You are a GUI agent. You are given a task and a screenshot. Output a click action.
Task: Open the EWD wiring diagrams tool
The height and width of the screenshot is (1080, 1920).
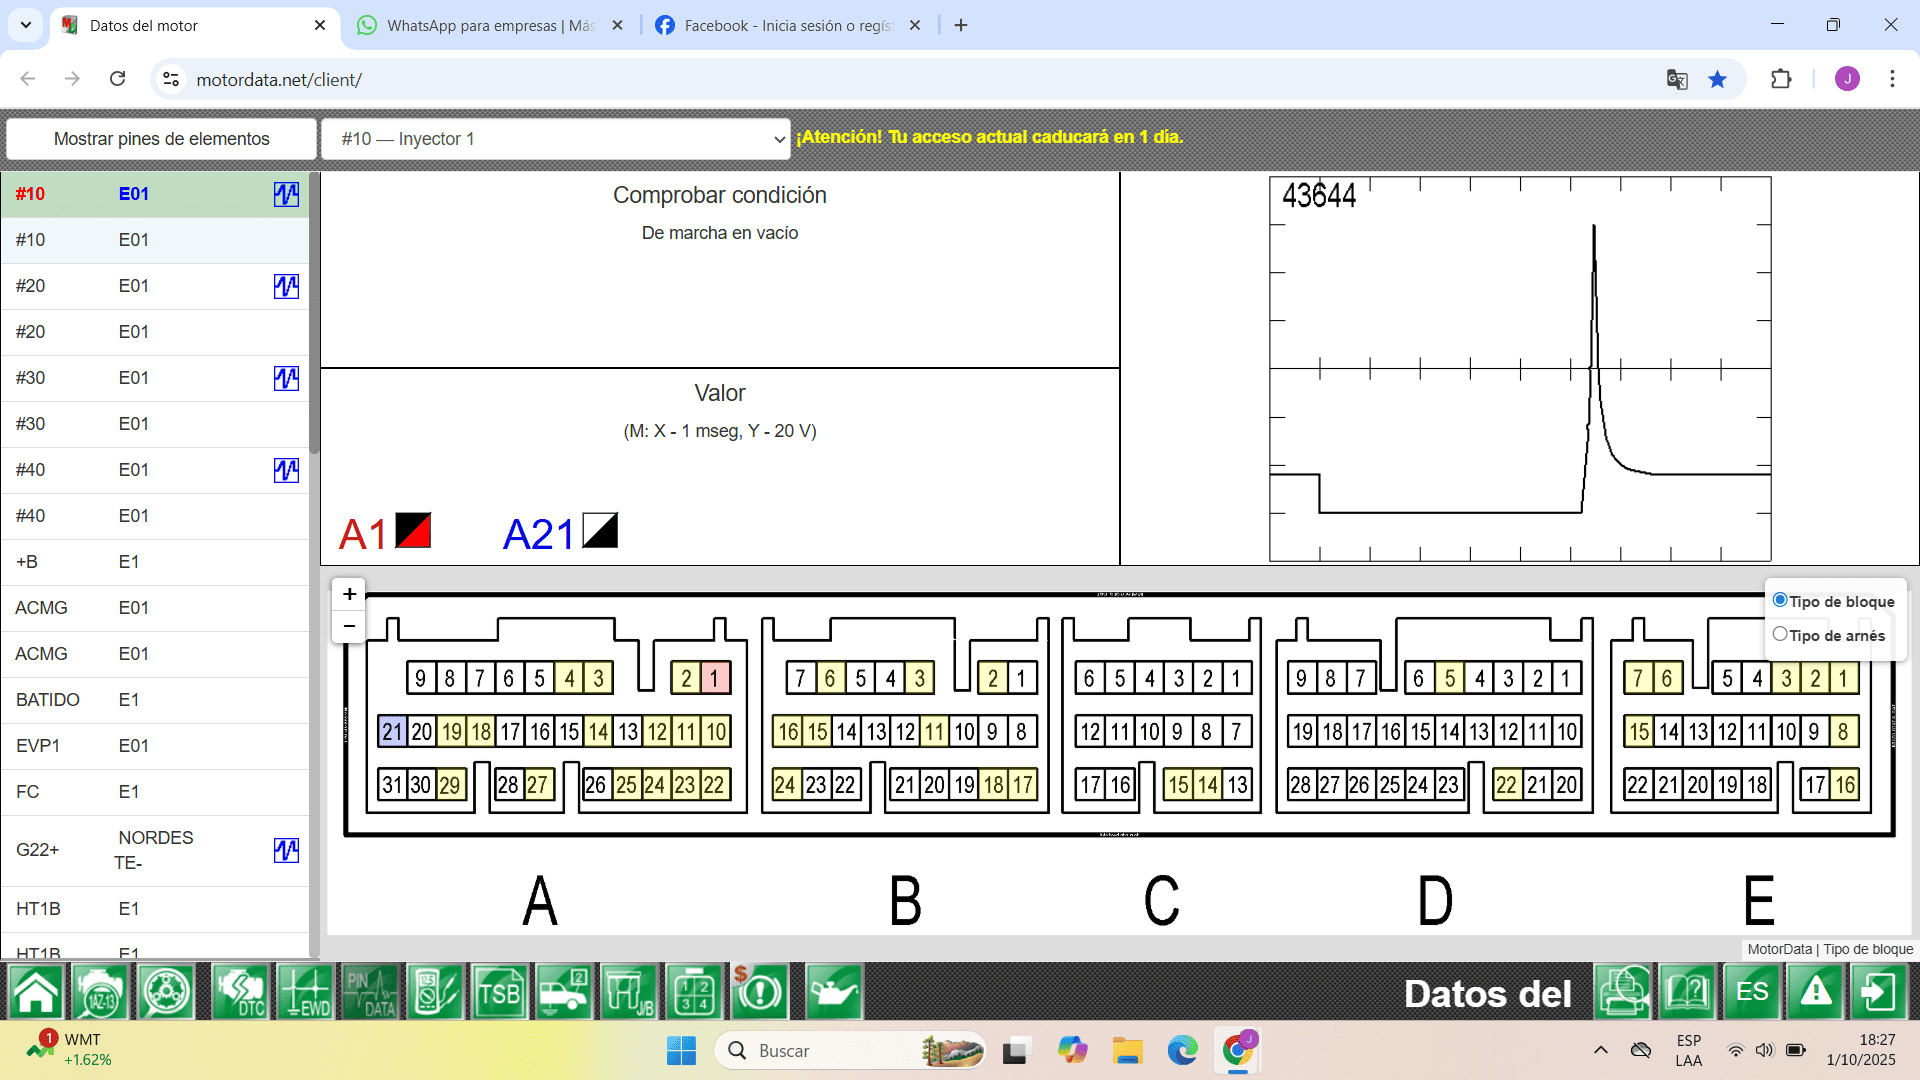point(306,992)
